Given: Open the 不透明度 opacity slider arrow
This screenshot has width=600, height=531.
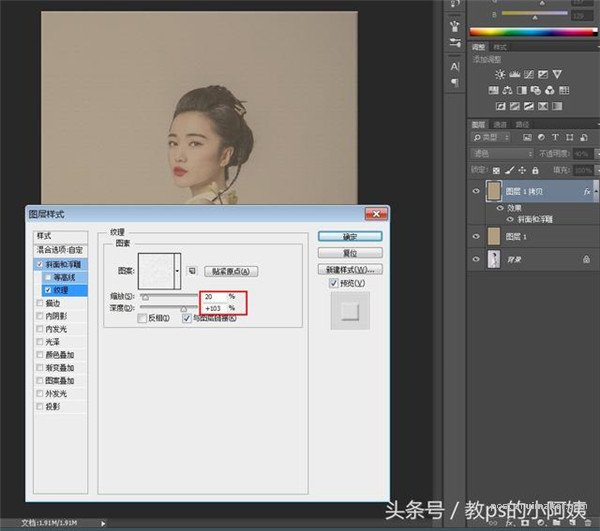Looking at the screenshot, I should [597, 154].
